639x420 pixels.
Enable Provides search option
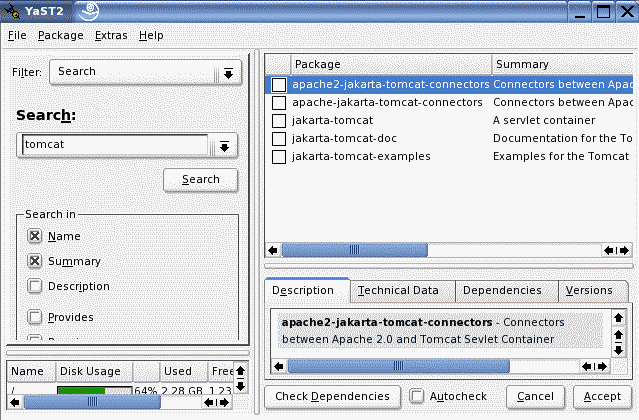(35, 317)
